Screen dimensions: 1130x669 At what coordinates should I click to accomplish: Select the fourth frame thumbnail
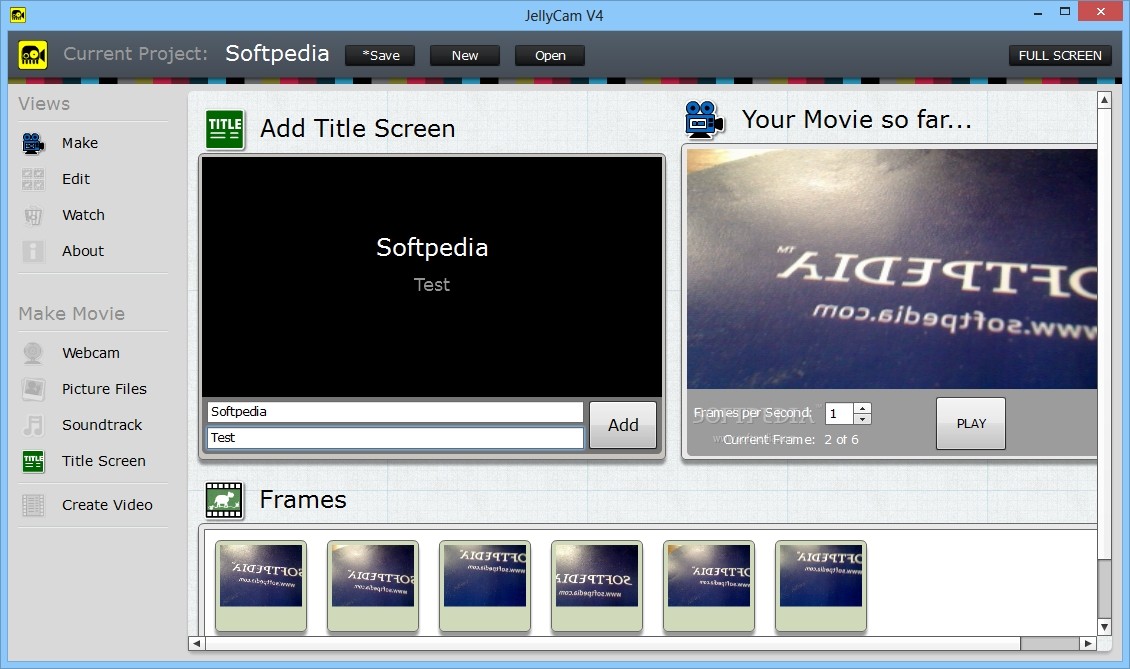tap(597, 586)
